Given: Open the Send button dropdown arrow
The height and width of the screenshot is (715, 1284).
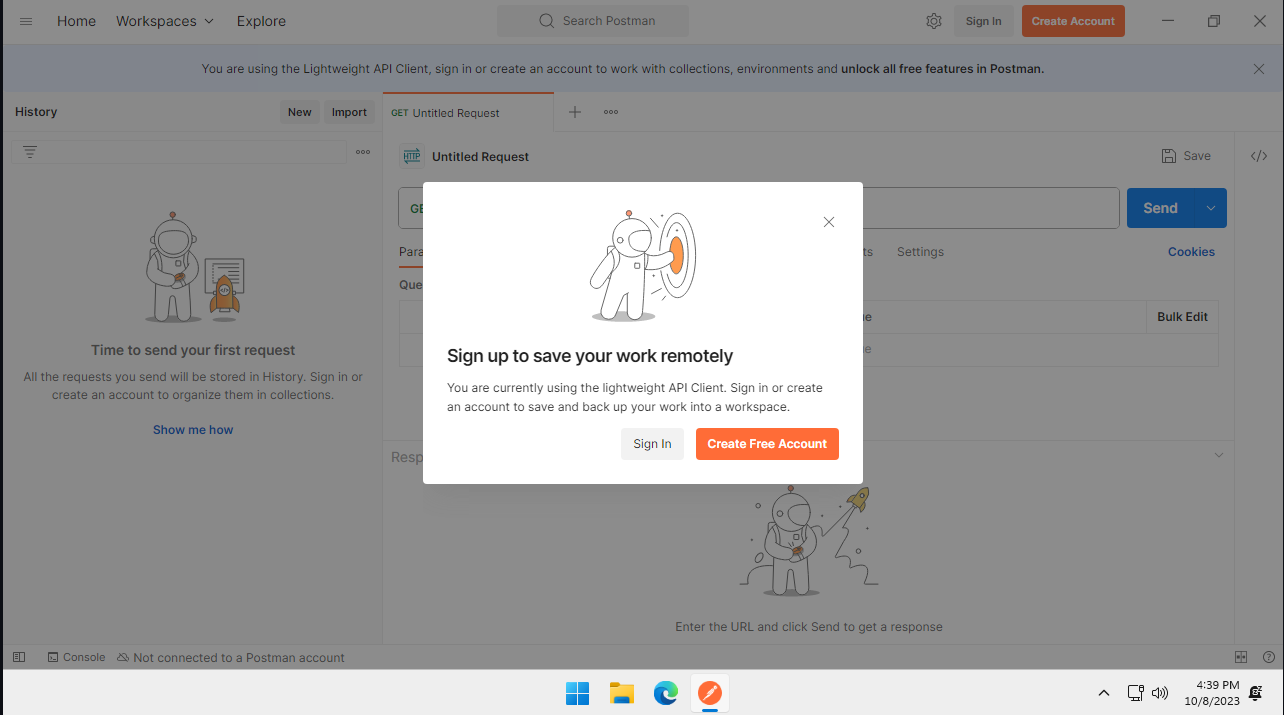Looking at the screenshot, I should pyautogui.click(x=1210, y=208).
